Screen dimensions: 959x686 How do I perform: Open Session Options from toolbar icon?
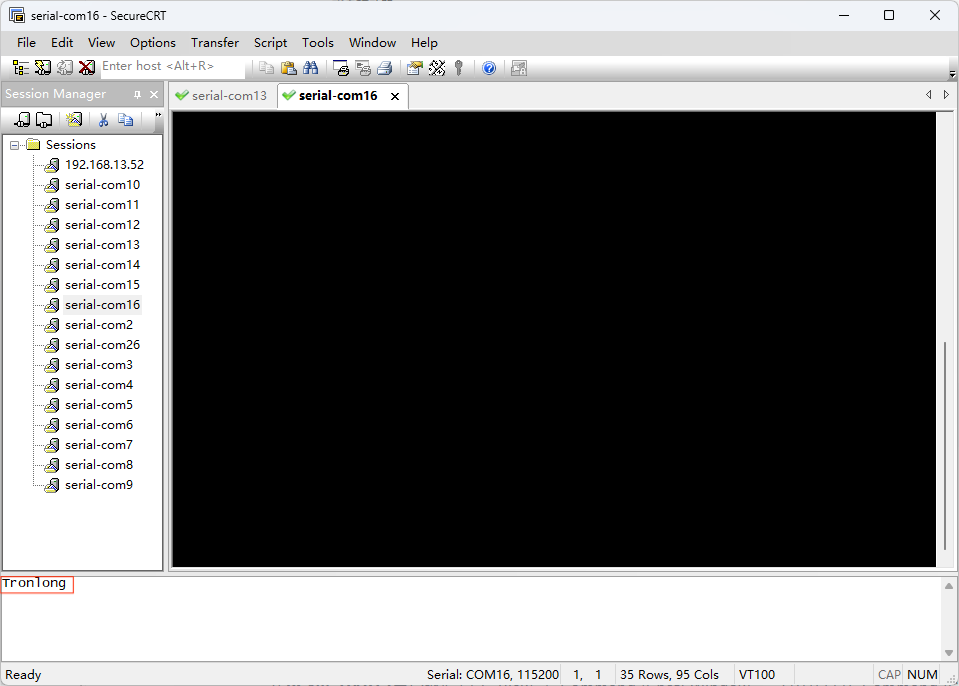[x=414, y=68]
